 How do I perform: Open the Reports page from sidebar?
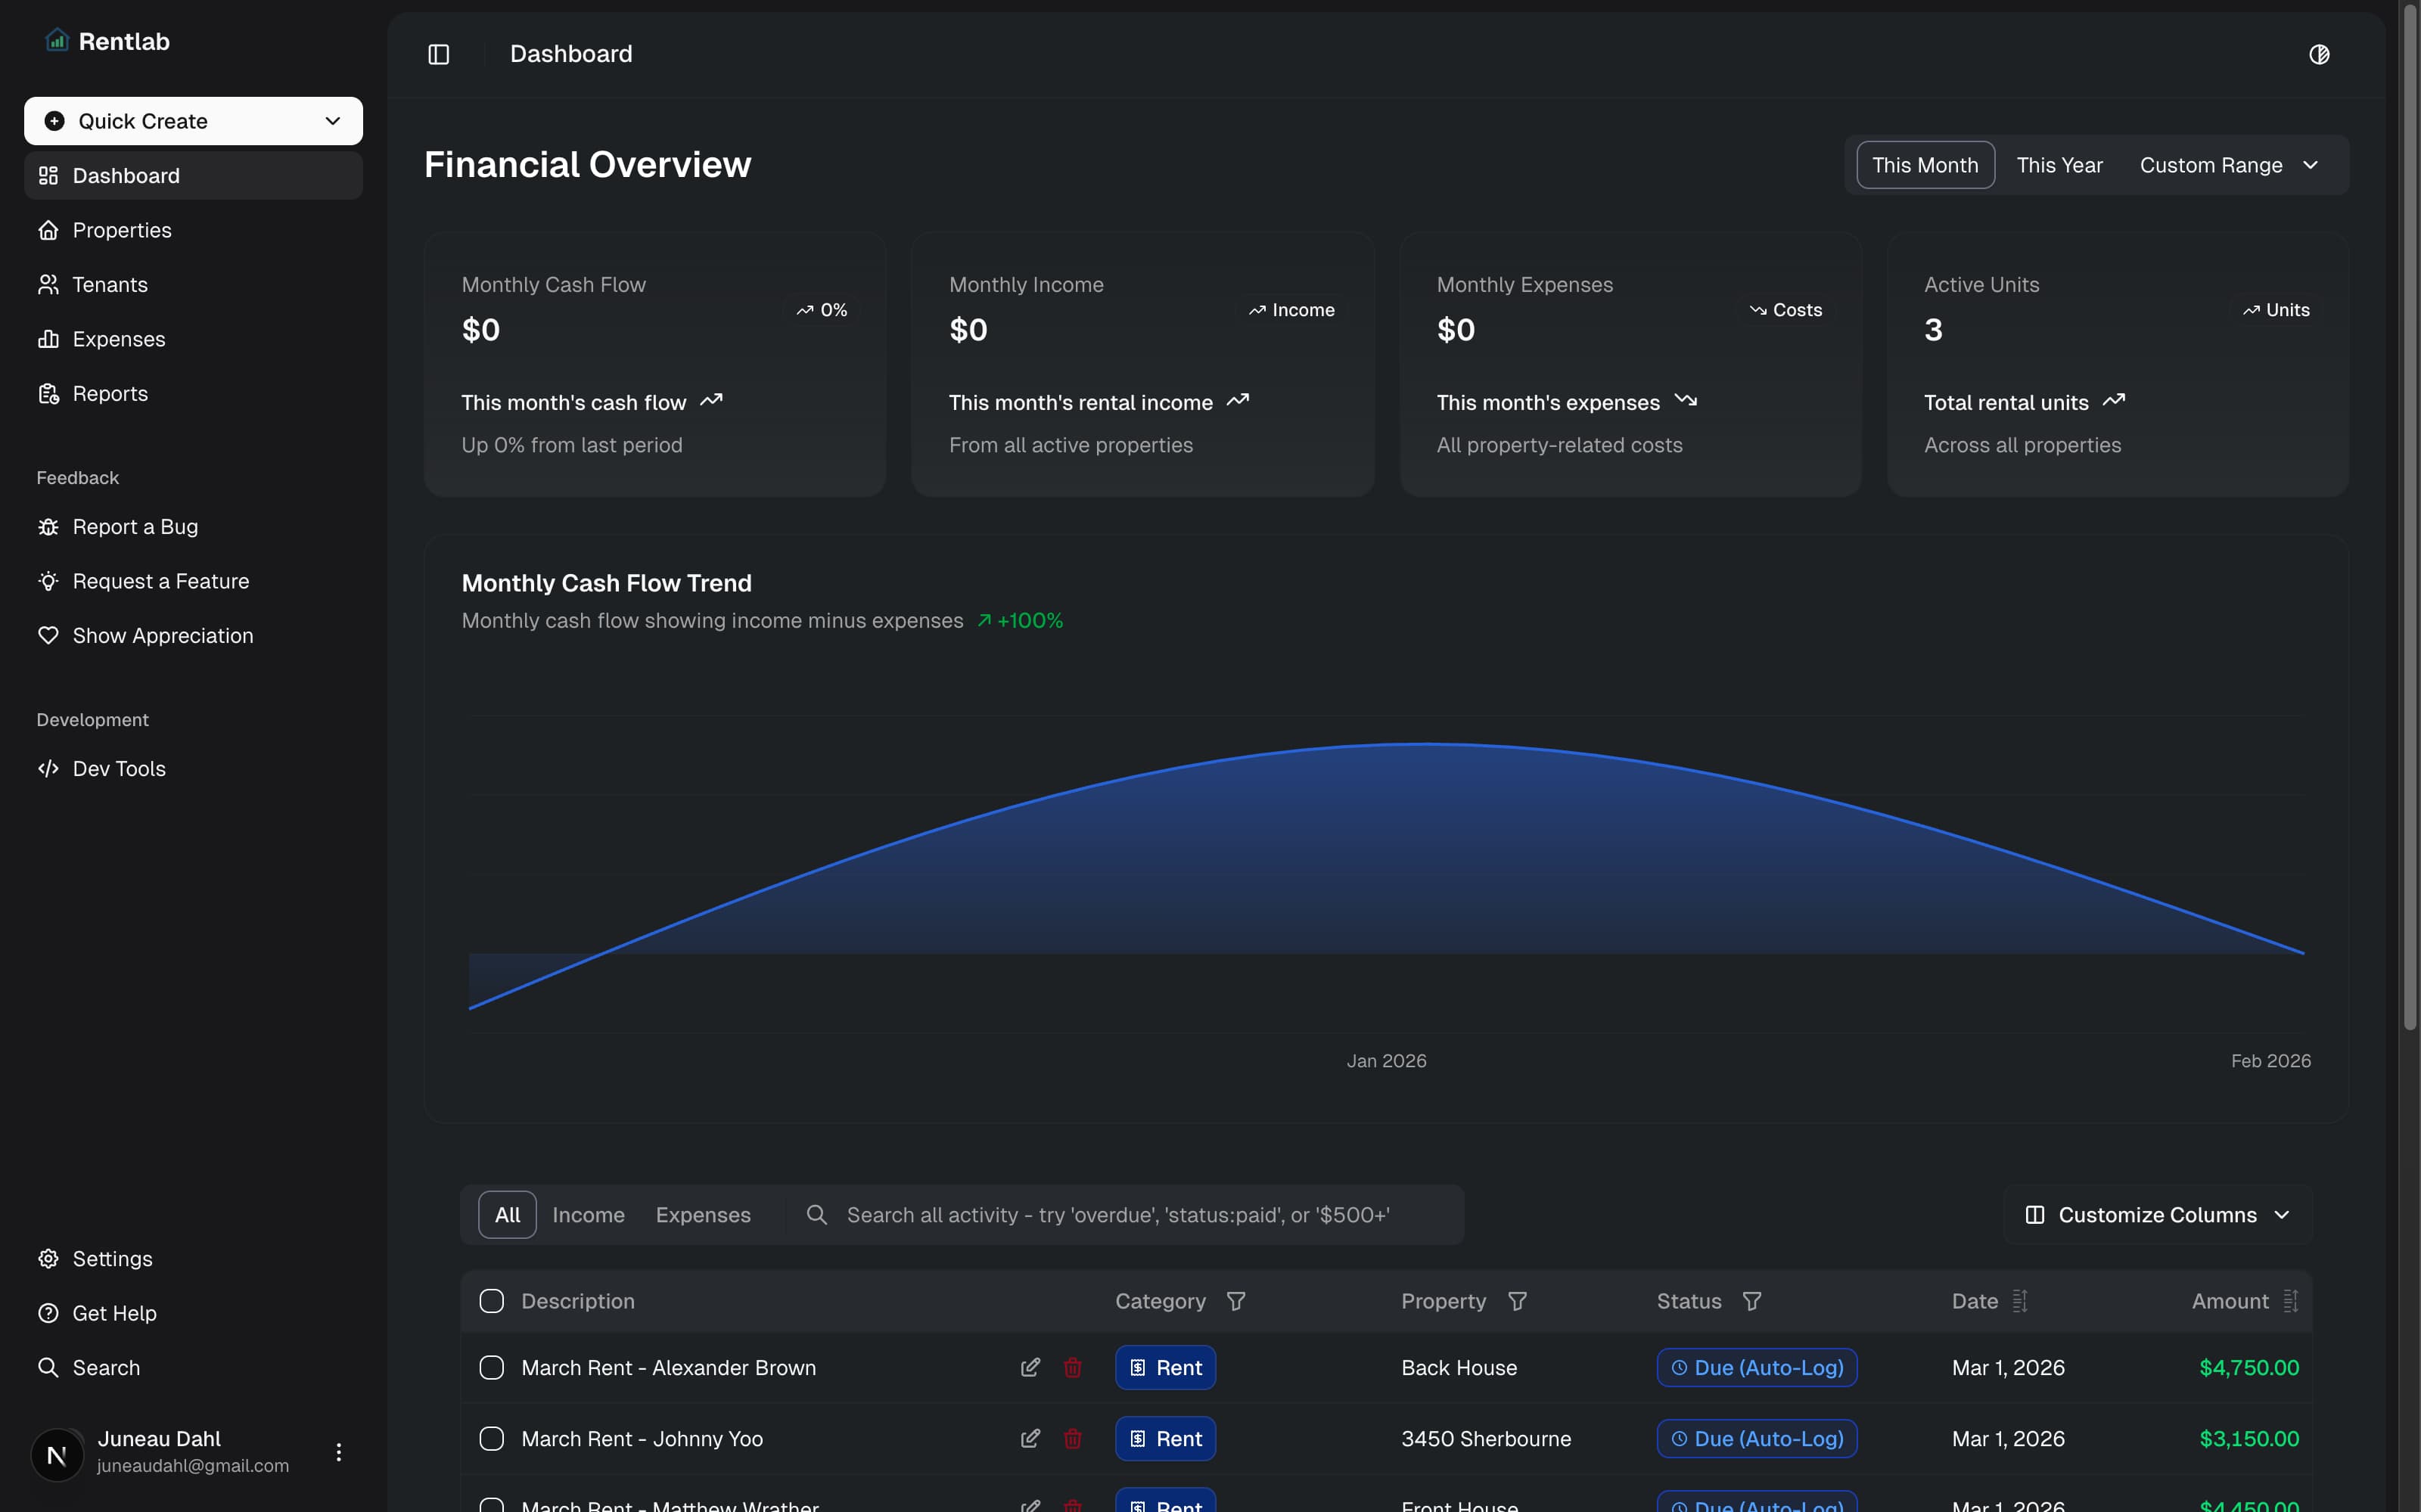coord(110,393)
